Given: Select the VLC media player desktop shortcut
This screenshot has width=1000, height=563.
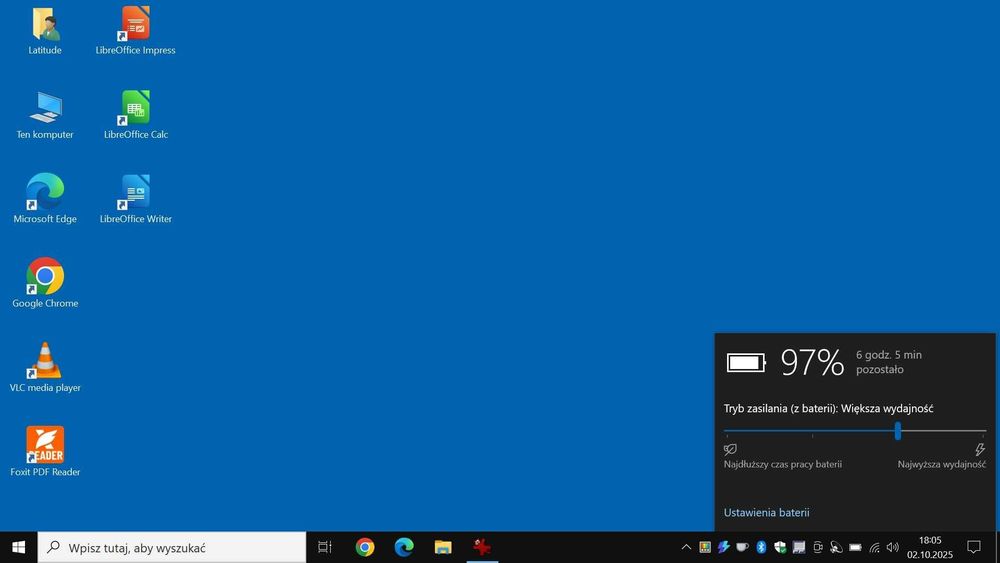Looking at the screenshot, I should [x=45, y=367].
